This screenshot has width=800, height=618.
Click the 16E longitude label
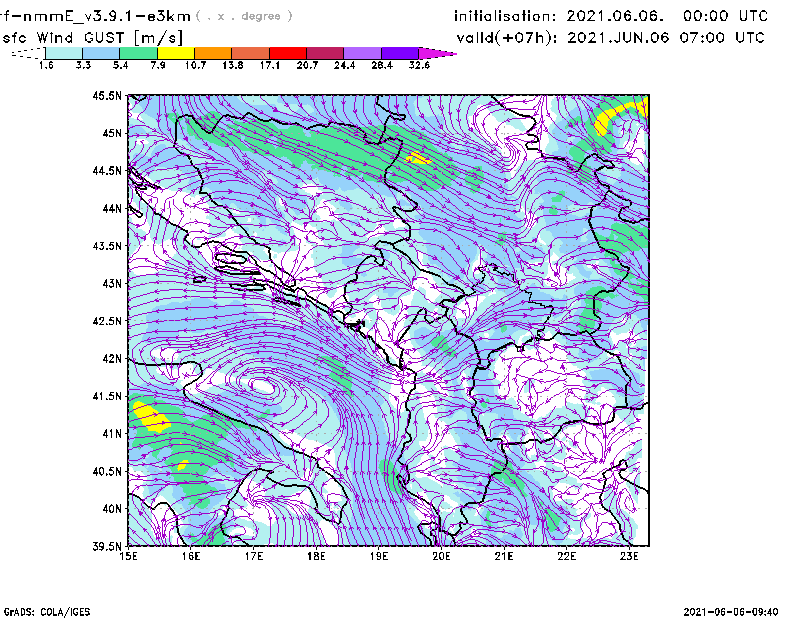pyautogui.click(x=191, y=556)
